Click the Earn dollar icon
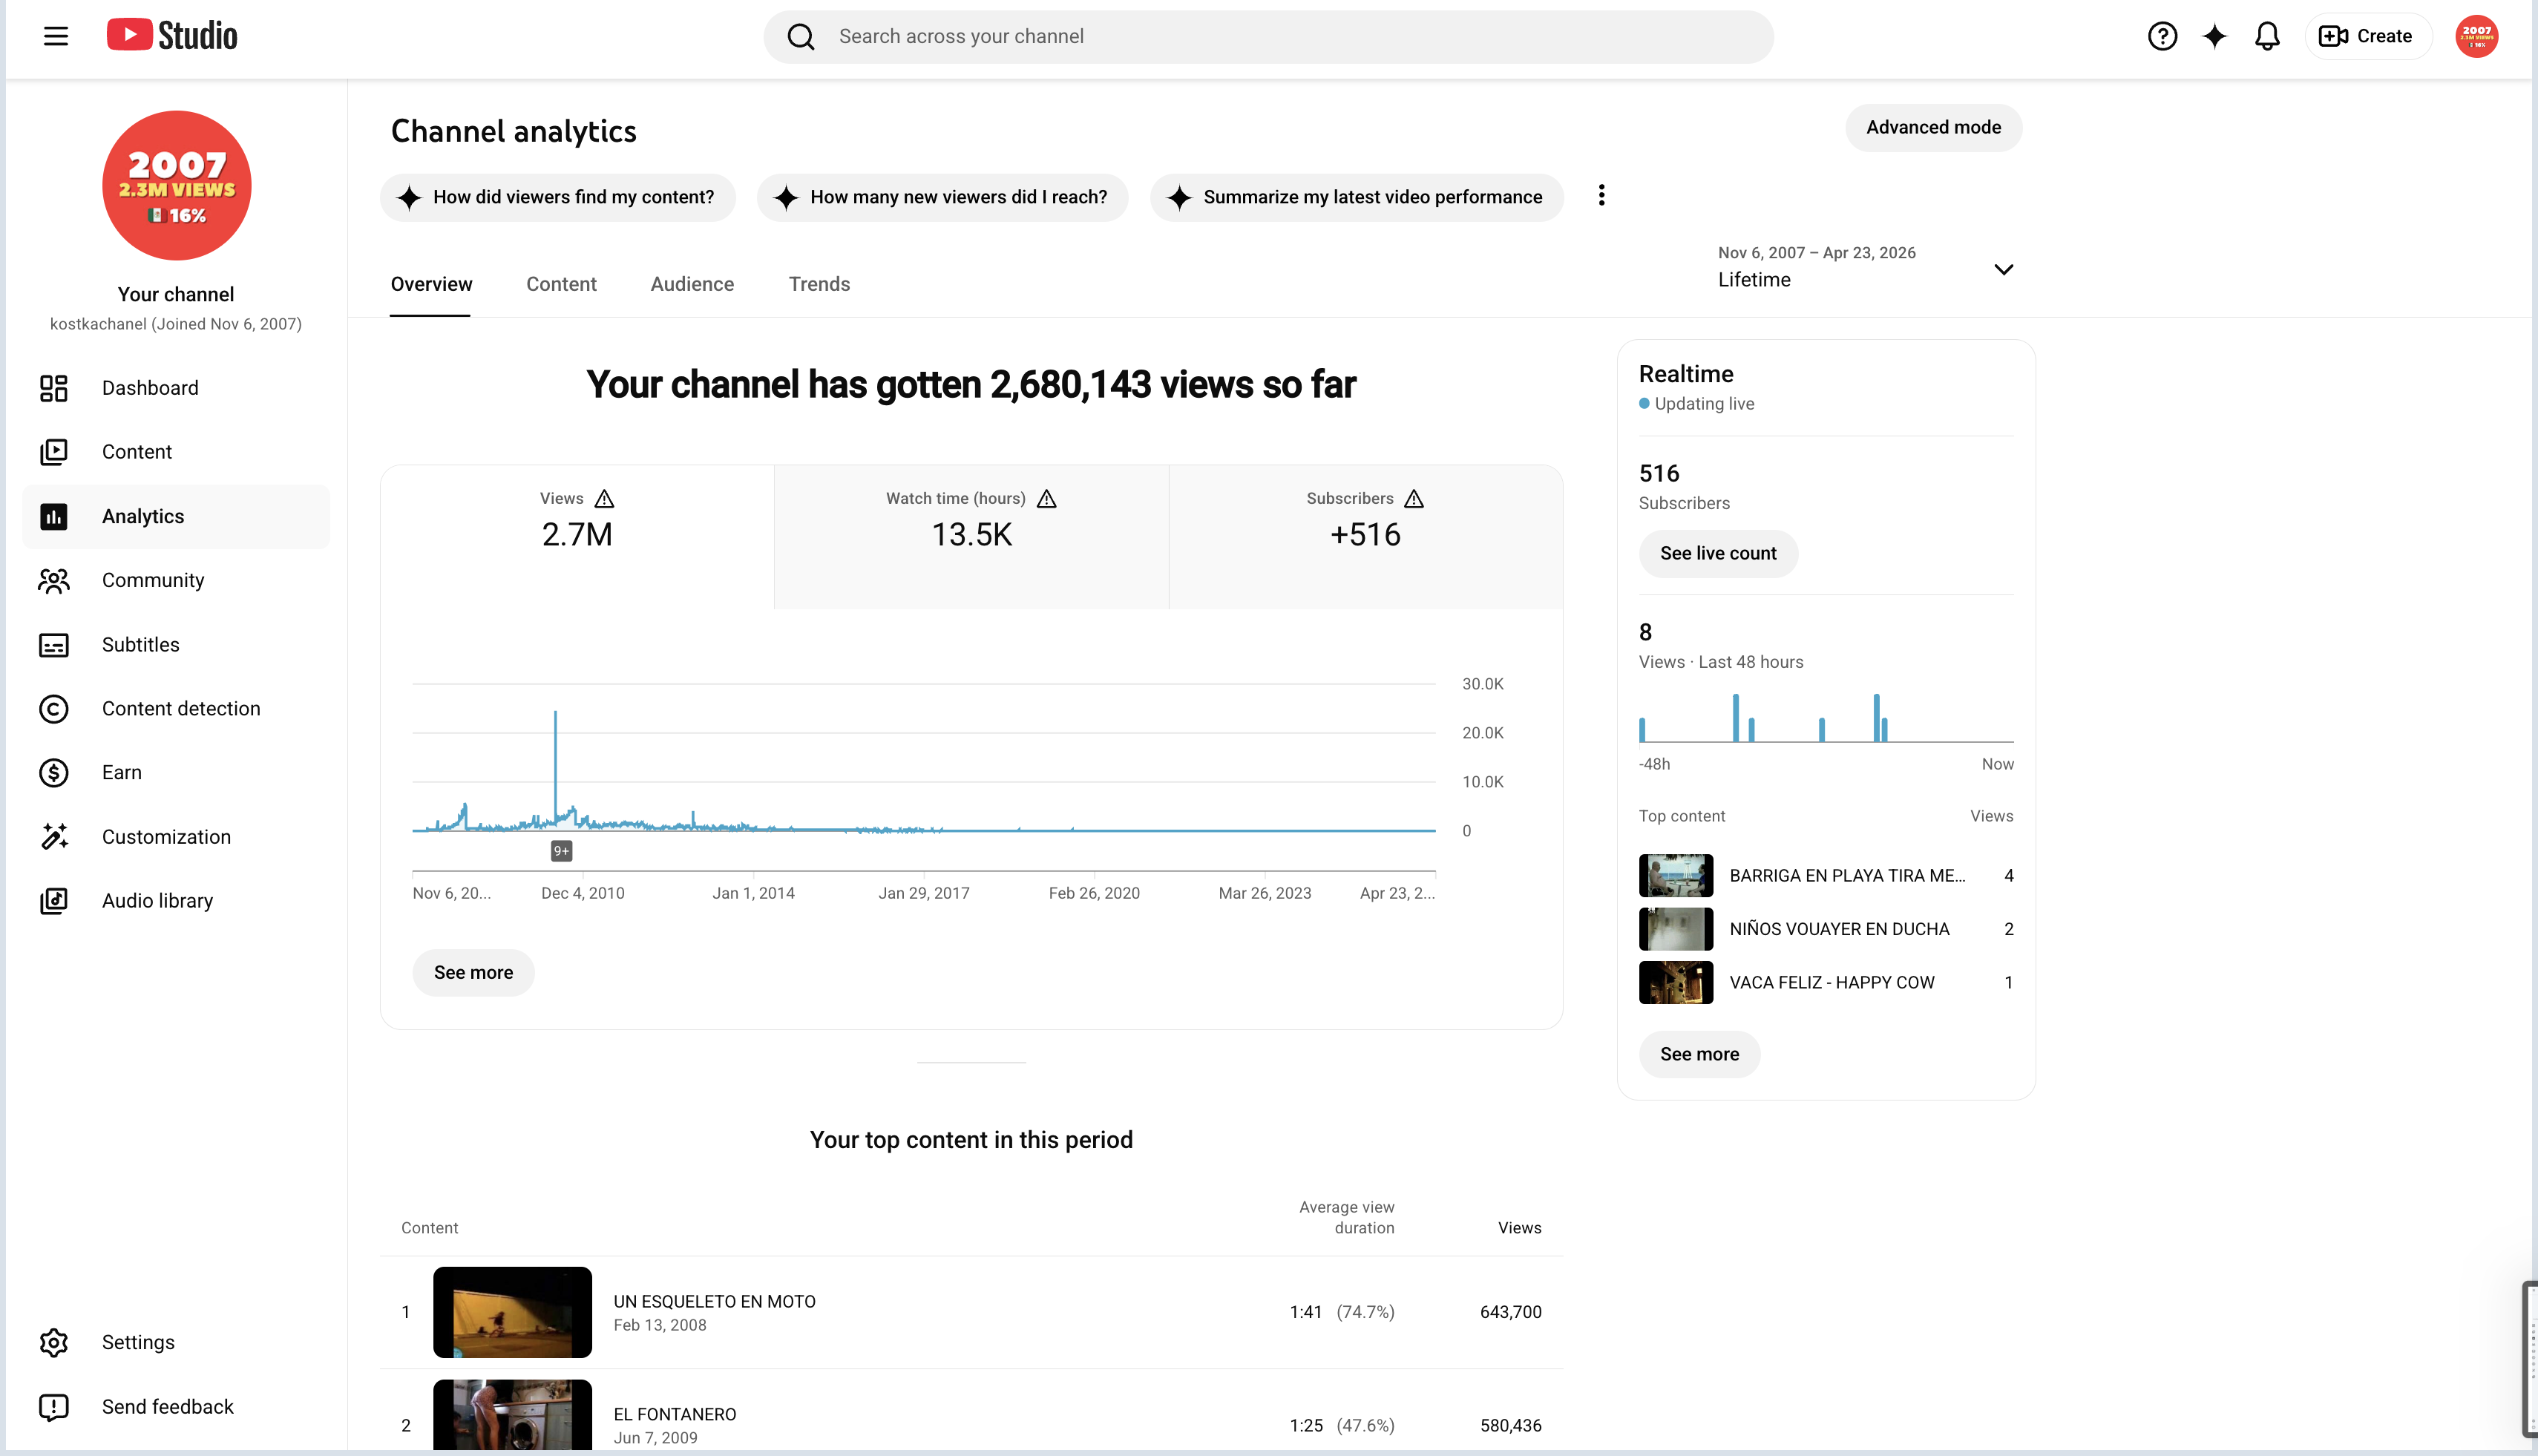 click(x=54, y=773)
